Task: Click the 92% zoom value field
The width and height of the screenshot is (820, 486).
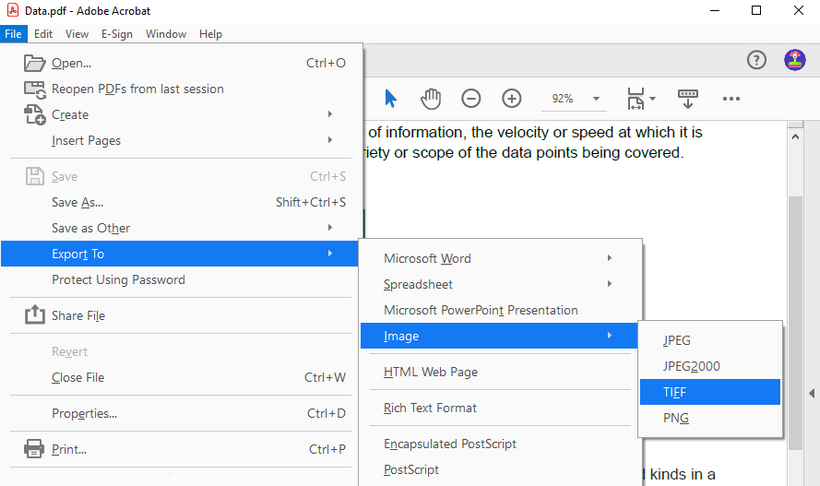Action: 563,98
